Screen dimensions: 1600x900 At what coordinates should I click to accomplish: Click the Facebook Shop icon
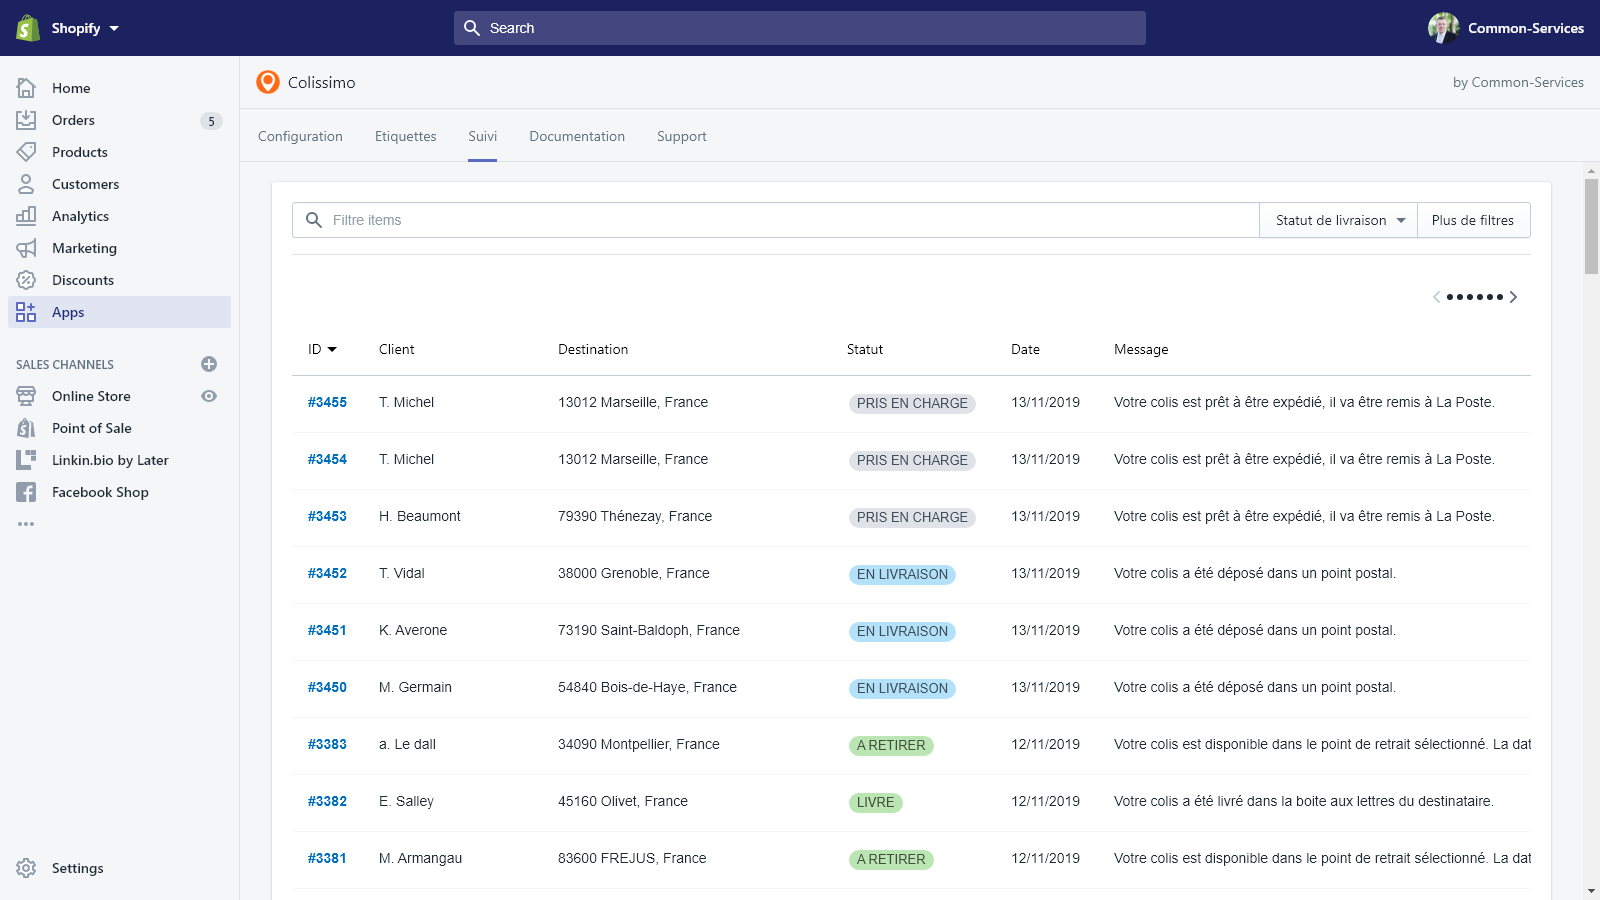tap(26, 492)
